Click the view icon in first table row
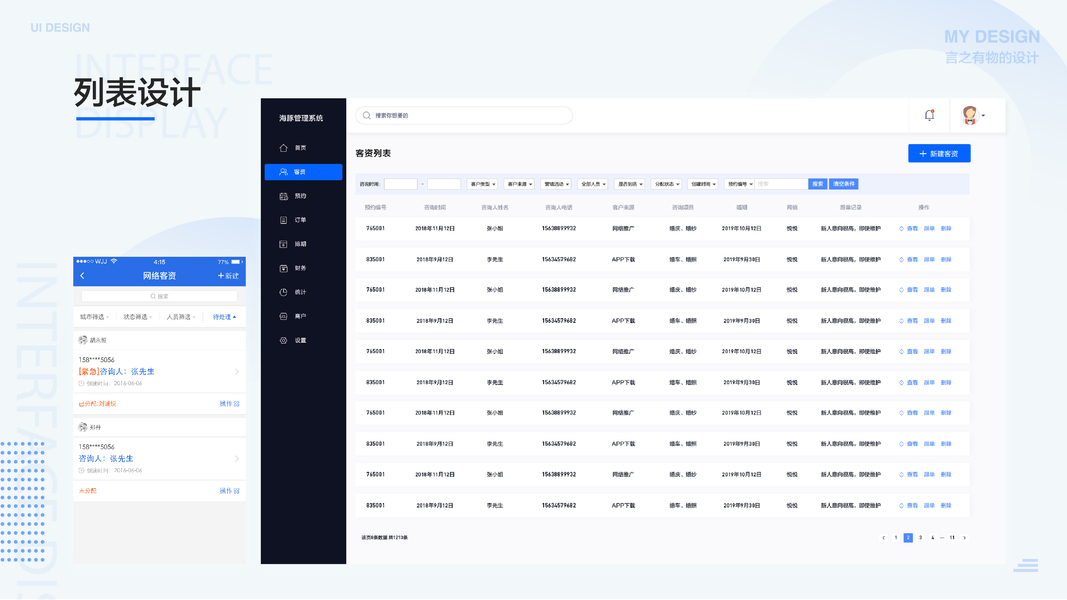 click(901, 229)
